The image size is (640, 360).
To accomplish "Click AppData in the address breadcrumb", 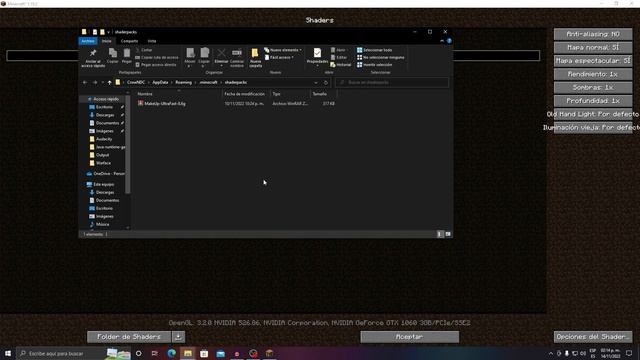I will pos(160,82).
